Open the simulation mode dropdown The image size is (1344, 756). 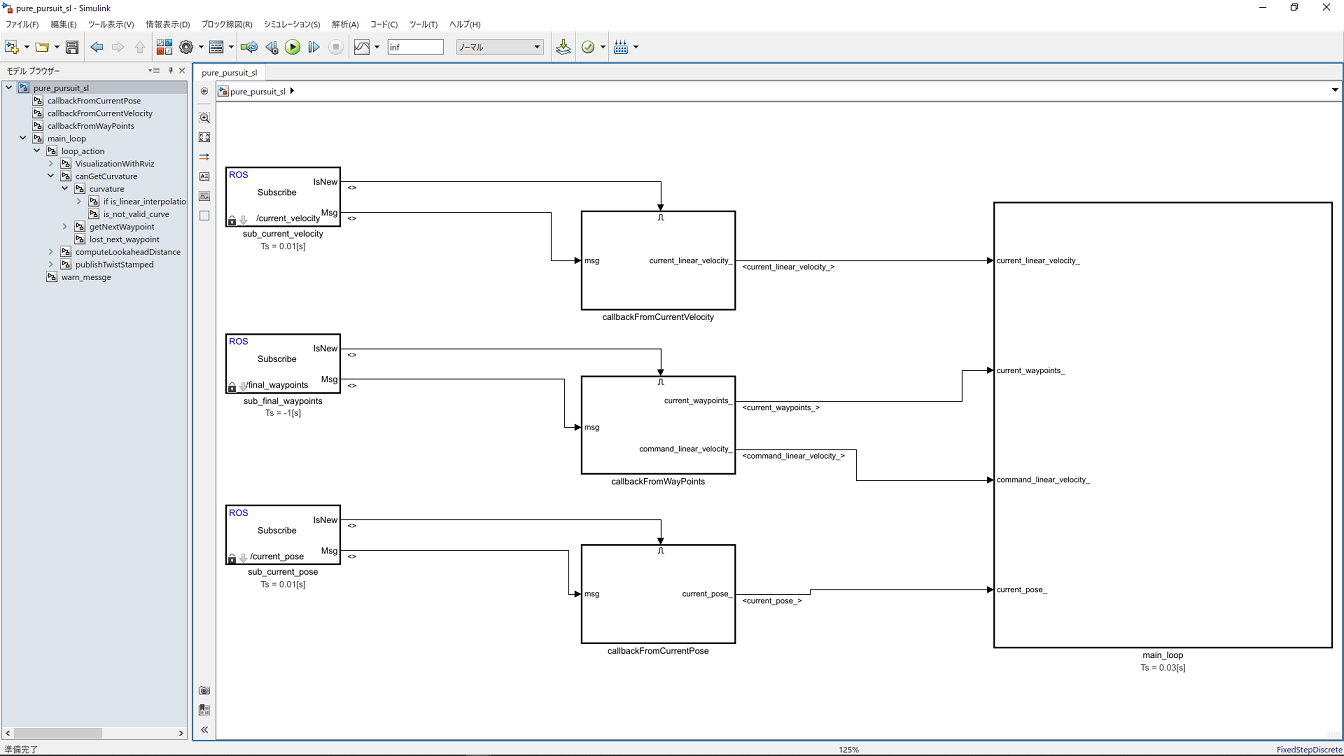pyautogui.click(x=499, y=47)
